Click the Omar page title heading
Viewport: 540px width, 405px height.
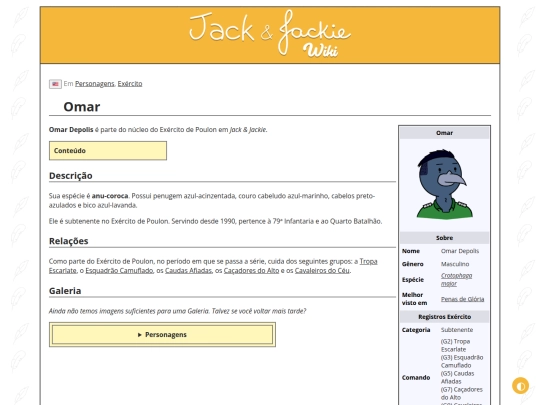(x=82, y=107)
